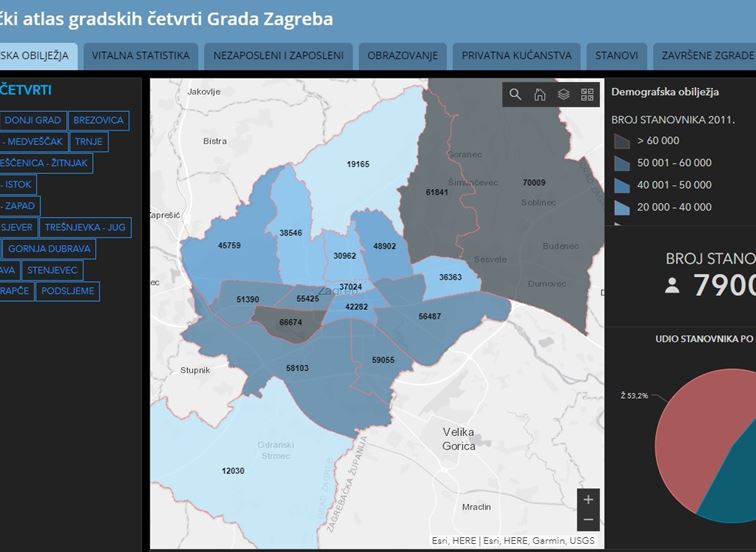Zoom out with the minus button
The image size is (756, 552).
[588, 520]
